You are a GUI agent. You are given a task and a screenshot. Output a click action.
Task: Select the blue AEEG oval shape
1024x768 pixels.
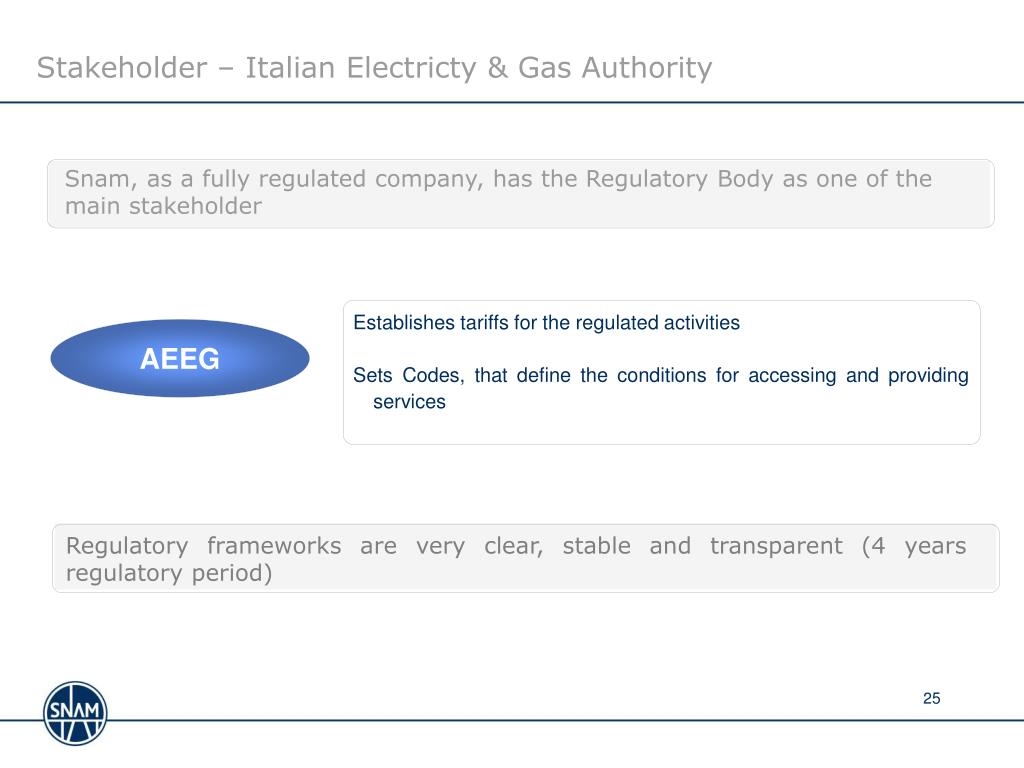click(x=180, y=359)
